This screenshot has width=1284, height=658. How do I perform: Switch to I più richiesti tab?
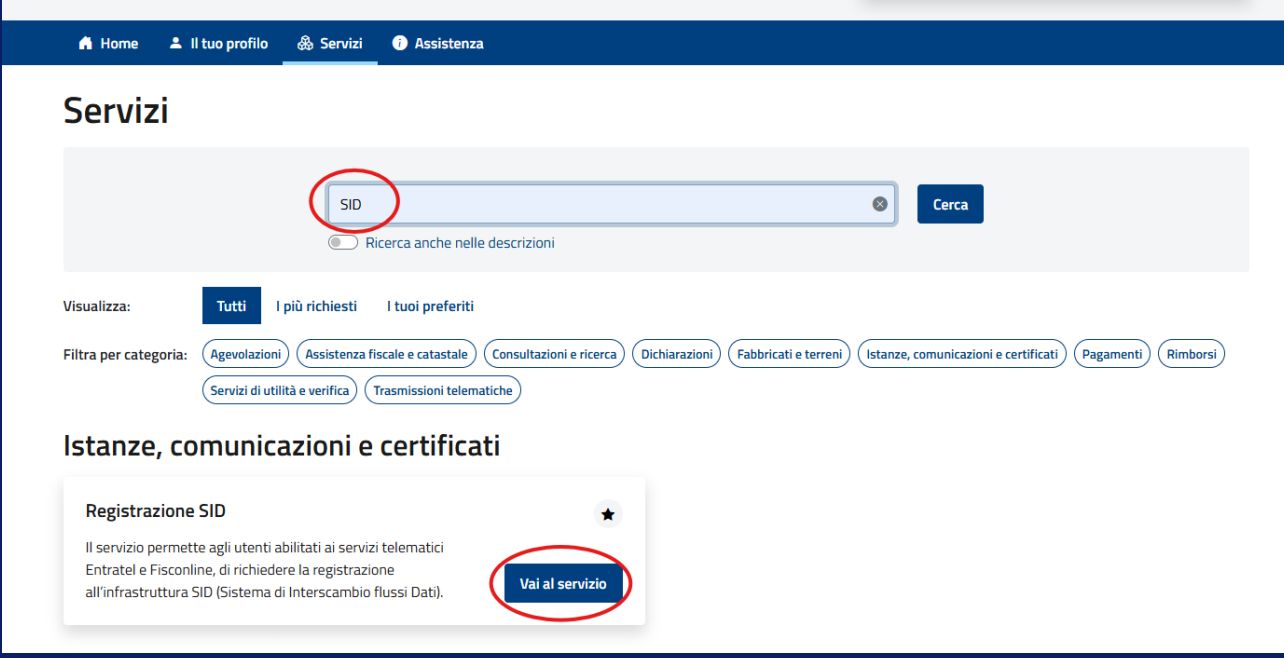click(316, 306)
